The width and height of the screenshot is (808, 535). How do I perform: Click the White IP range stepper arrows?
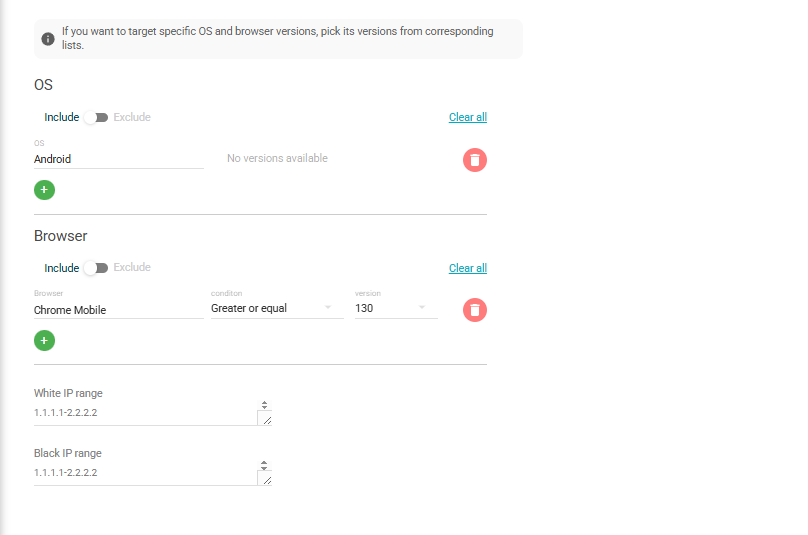click(264, 405)
